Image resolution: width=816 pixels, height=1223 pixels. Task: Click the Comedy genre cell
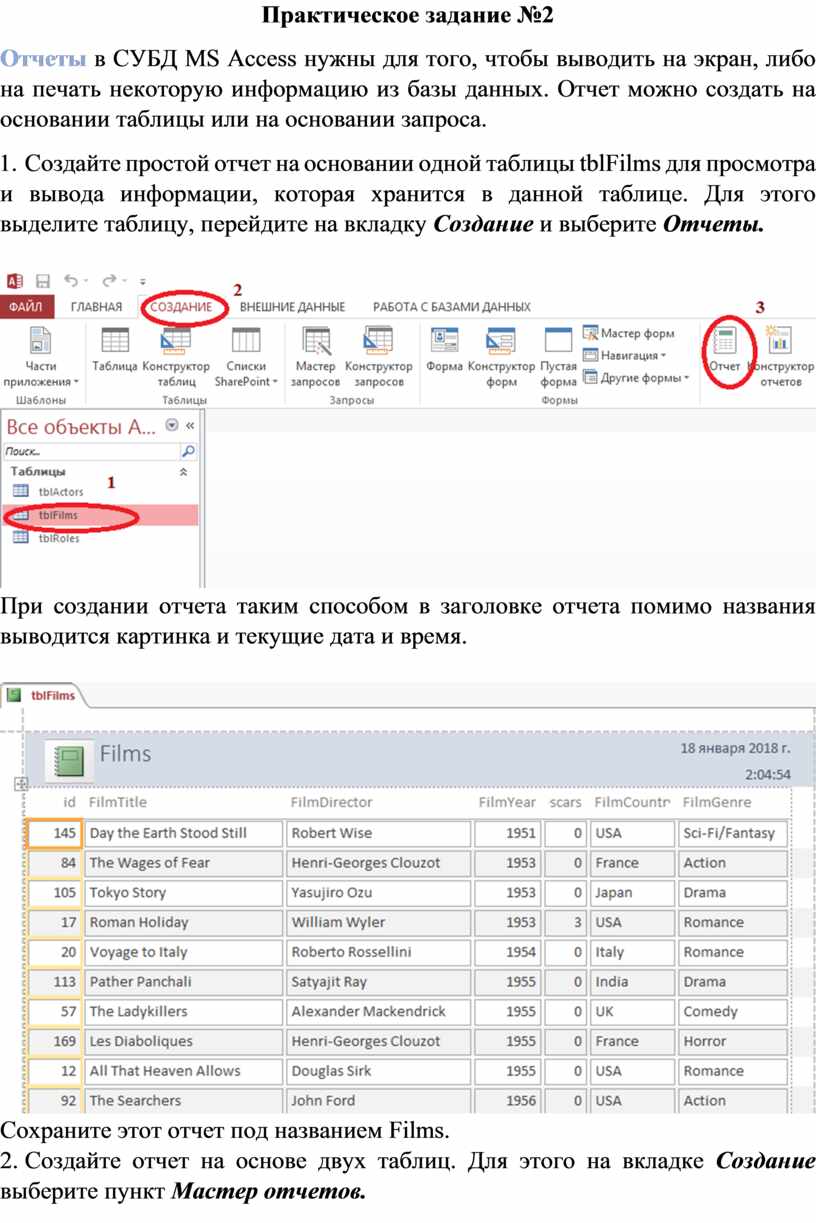click(x=733, y=1011)
